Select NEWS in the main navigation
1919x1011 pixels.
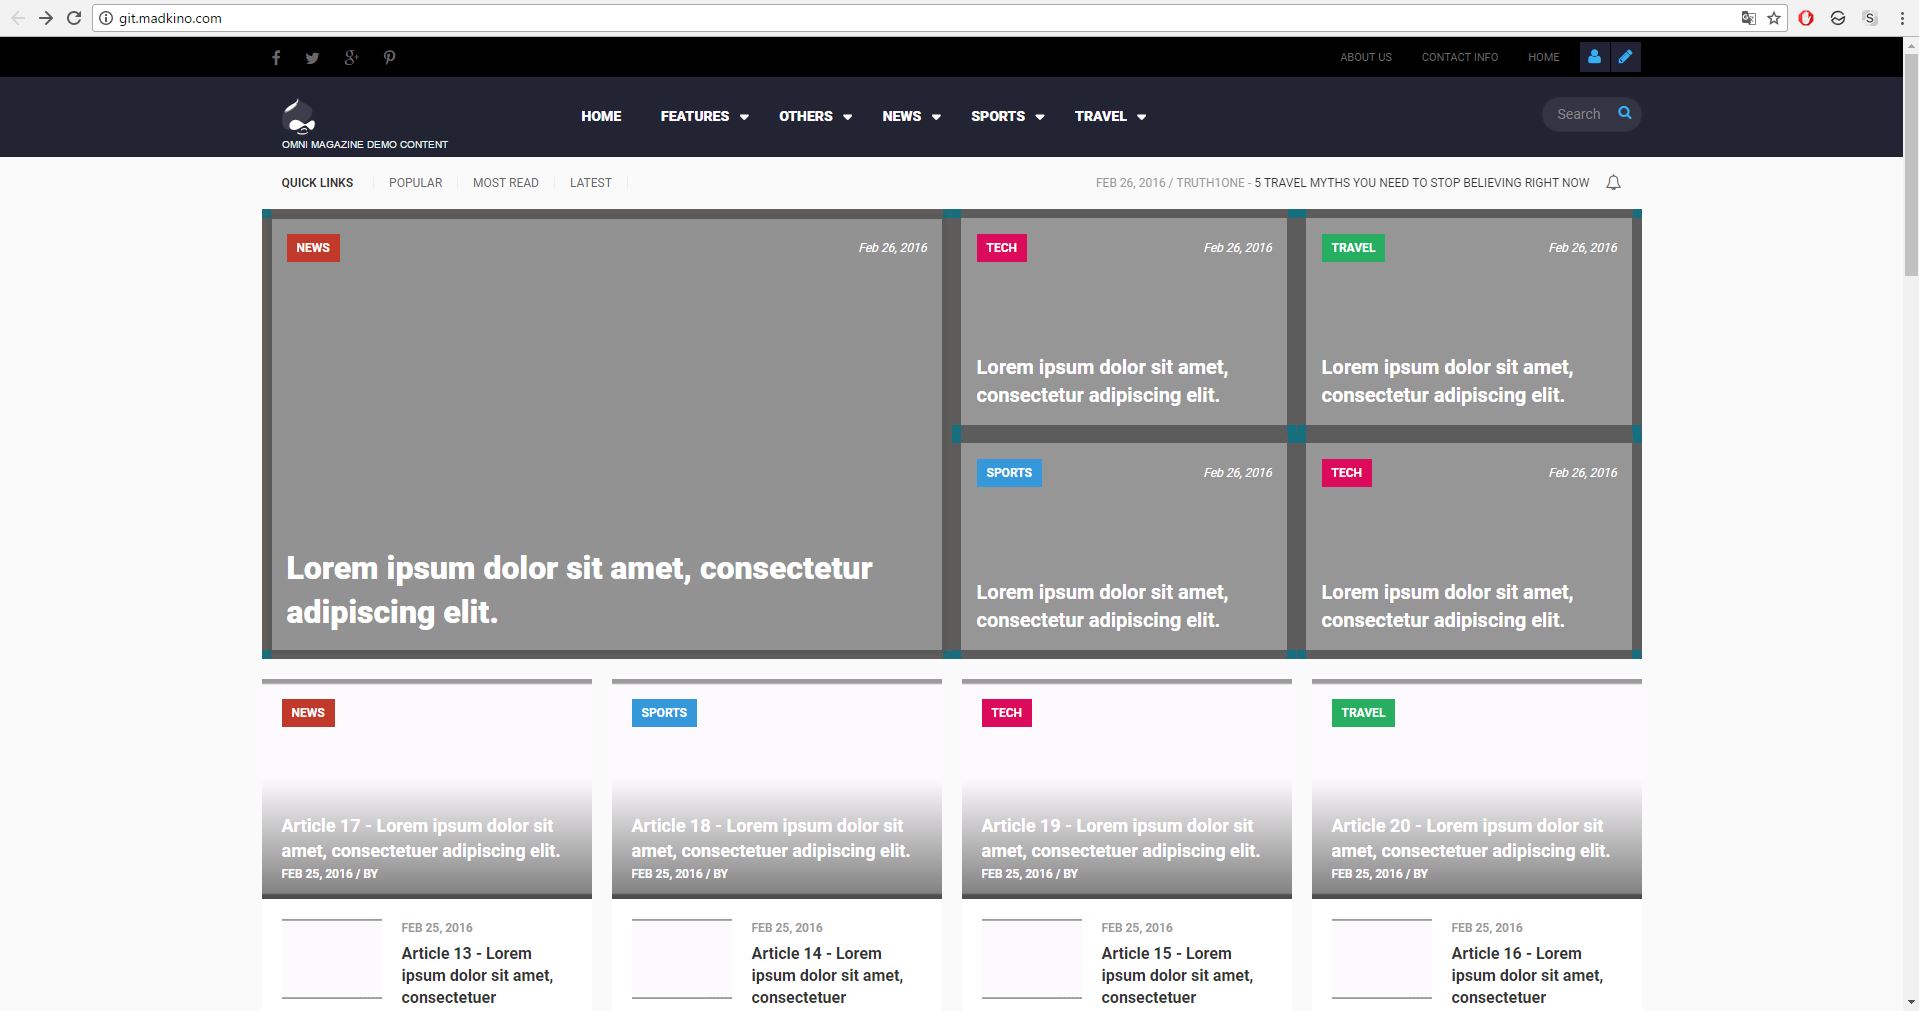(x=902, y=116)
